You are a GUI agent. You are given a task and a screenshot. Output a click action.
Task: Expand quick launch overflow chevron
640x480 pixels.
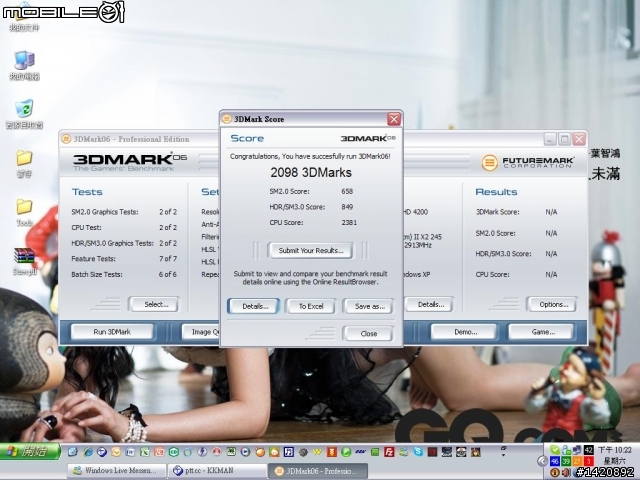[503, 451]
